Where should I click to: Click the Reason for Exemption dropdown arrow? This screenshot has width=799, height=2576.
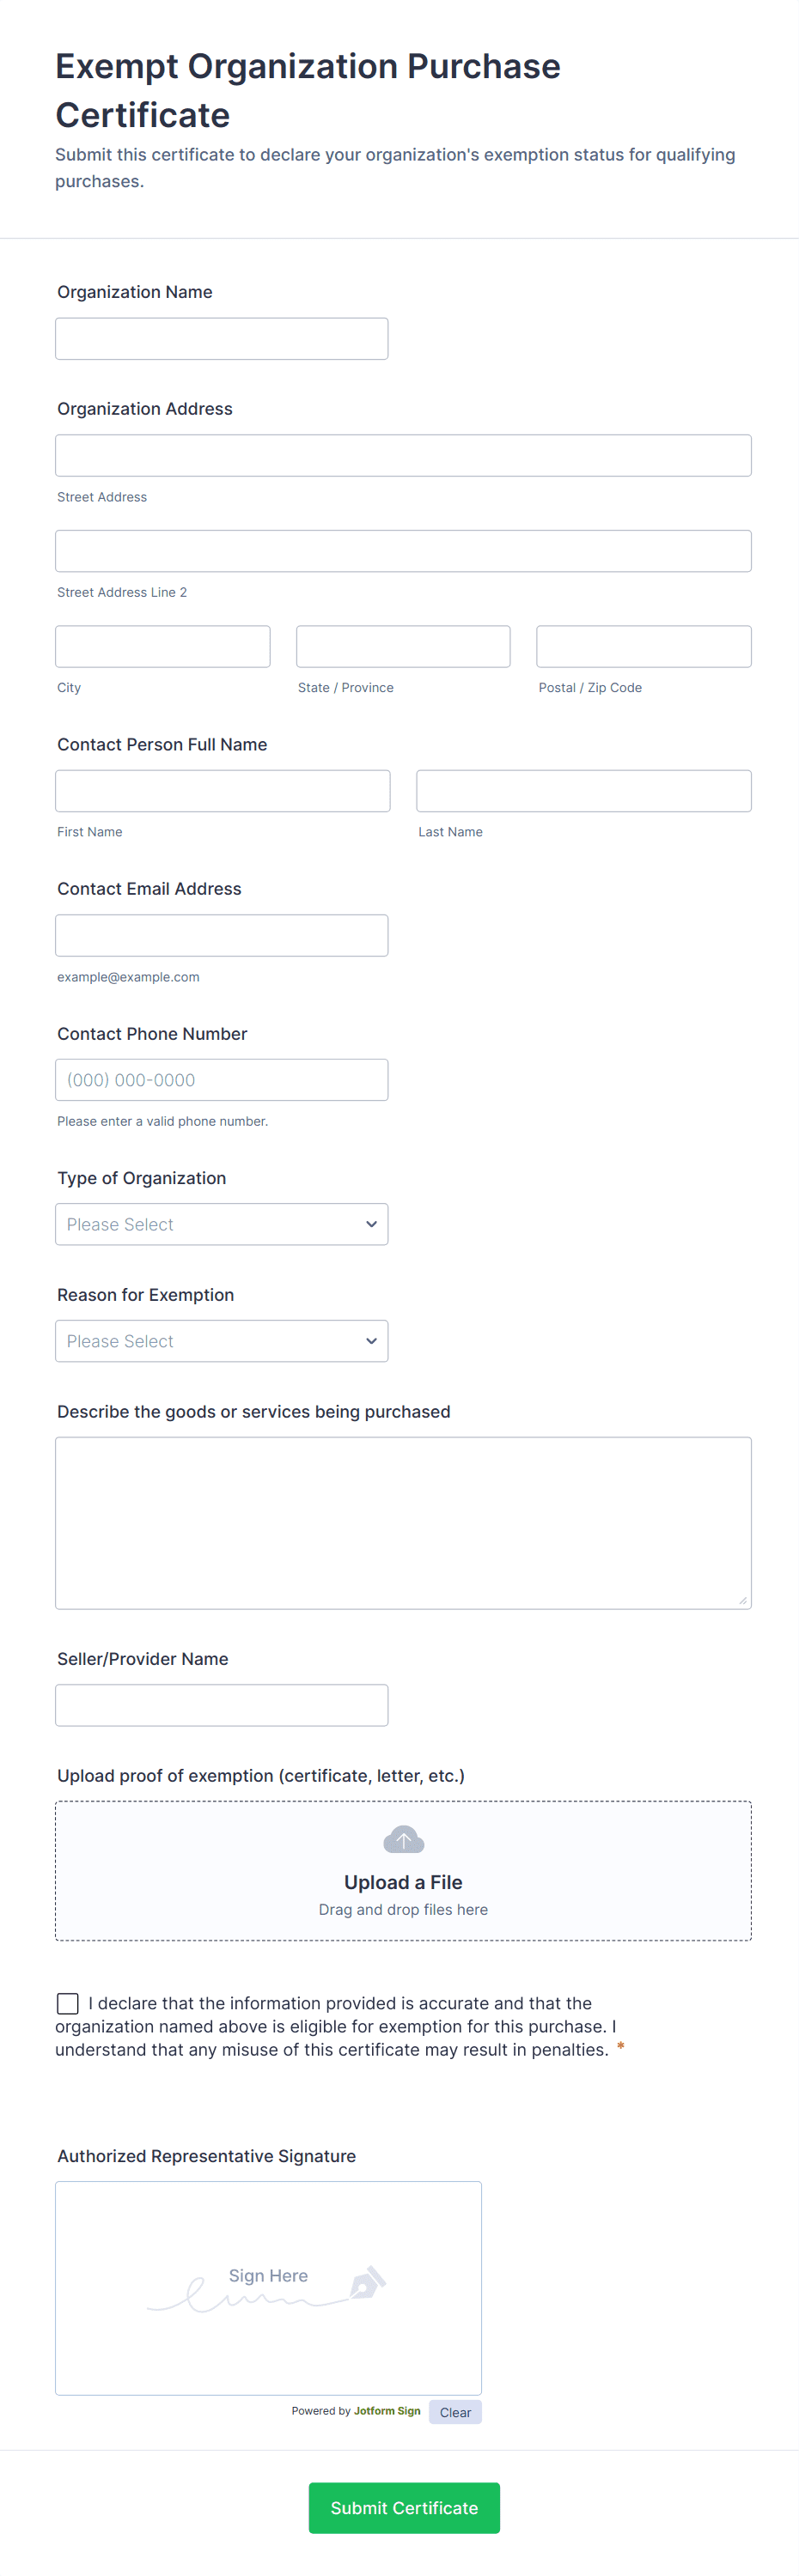(371, 1341)
